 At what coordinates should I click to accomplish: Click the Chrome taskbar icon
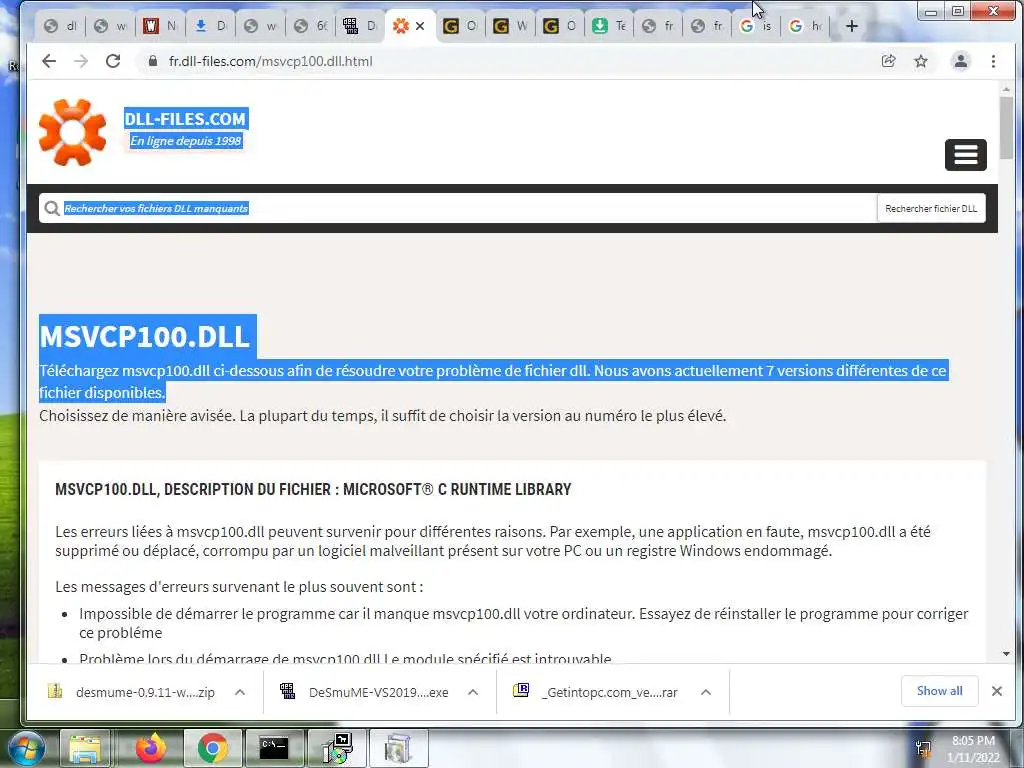[x=212, y=748]
